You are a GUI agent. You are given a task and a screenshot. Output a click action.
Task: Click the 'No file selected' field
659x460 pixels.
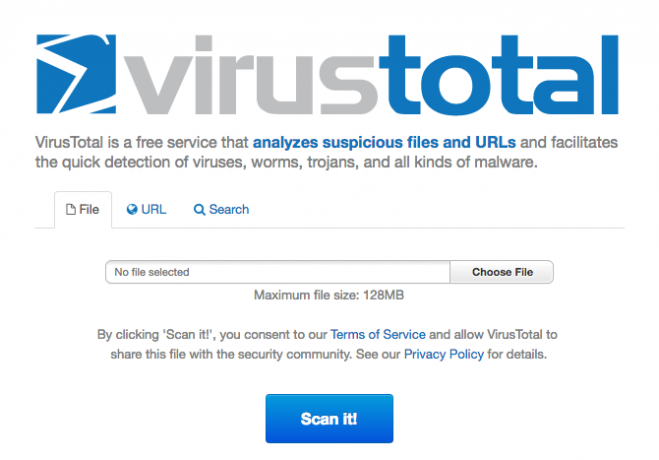click(x=277, y=272)
